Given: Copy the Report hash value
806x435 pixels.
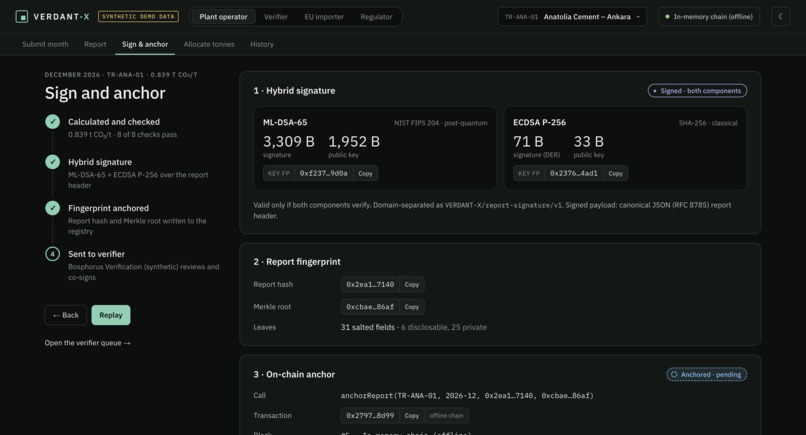Looking at the screenshot, I should 412,284.
